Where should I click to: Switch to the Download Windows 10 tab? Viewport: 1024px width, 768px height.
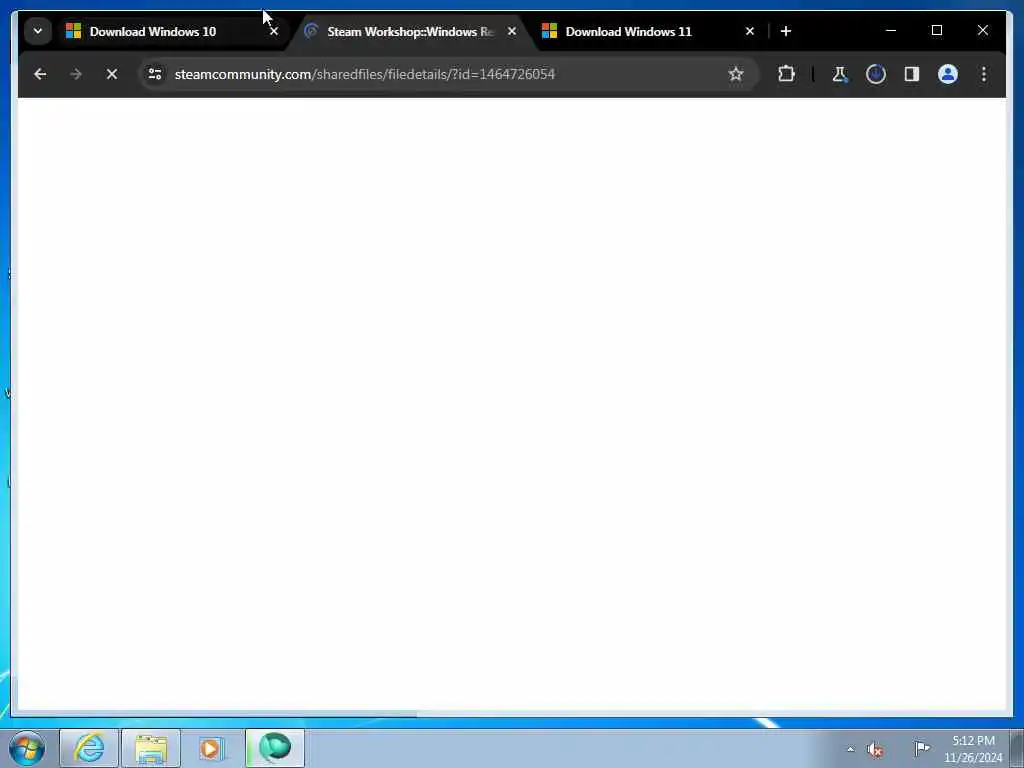[174, 31]
